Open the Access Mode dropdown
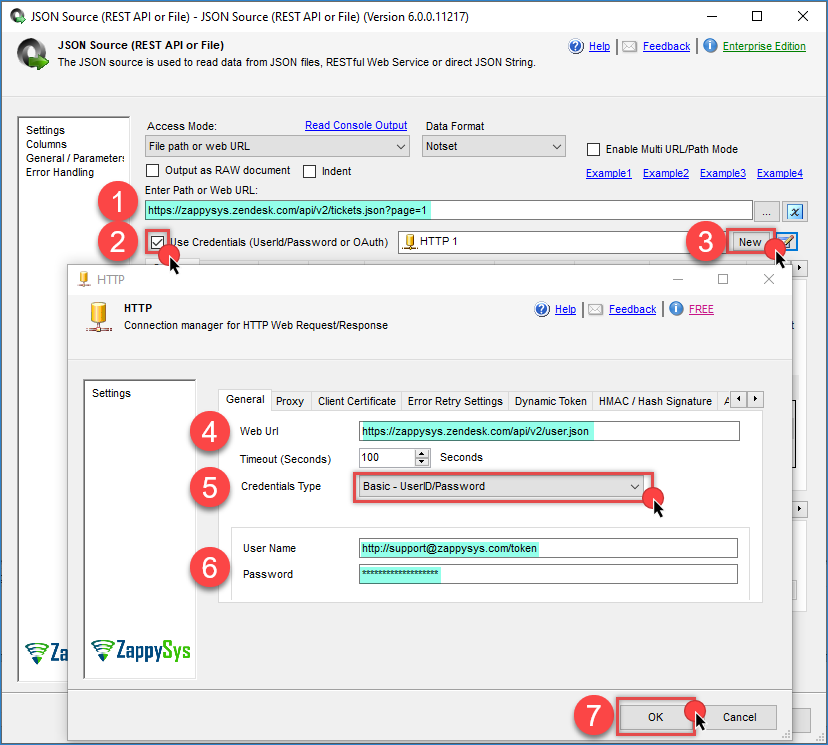This screenshot has width=828, height=745. point(277,147)
